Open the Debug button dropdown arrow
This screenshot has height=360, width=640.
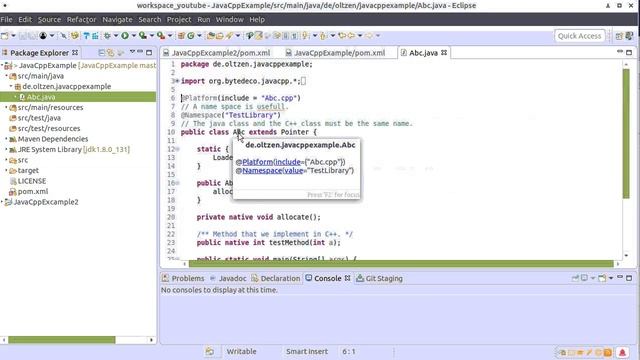(x=116, y=36)
